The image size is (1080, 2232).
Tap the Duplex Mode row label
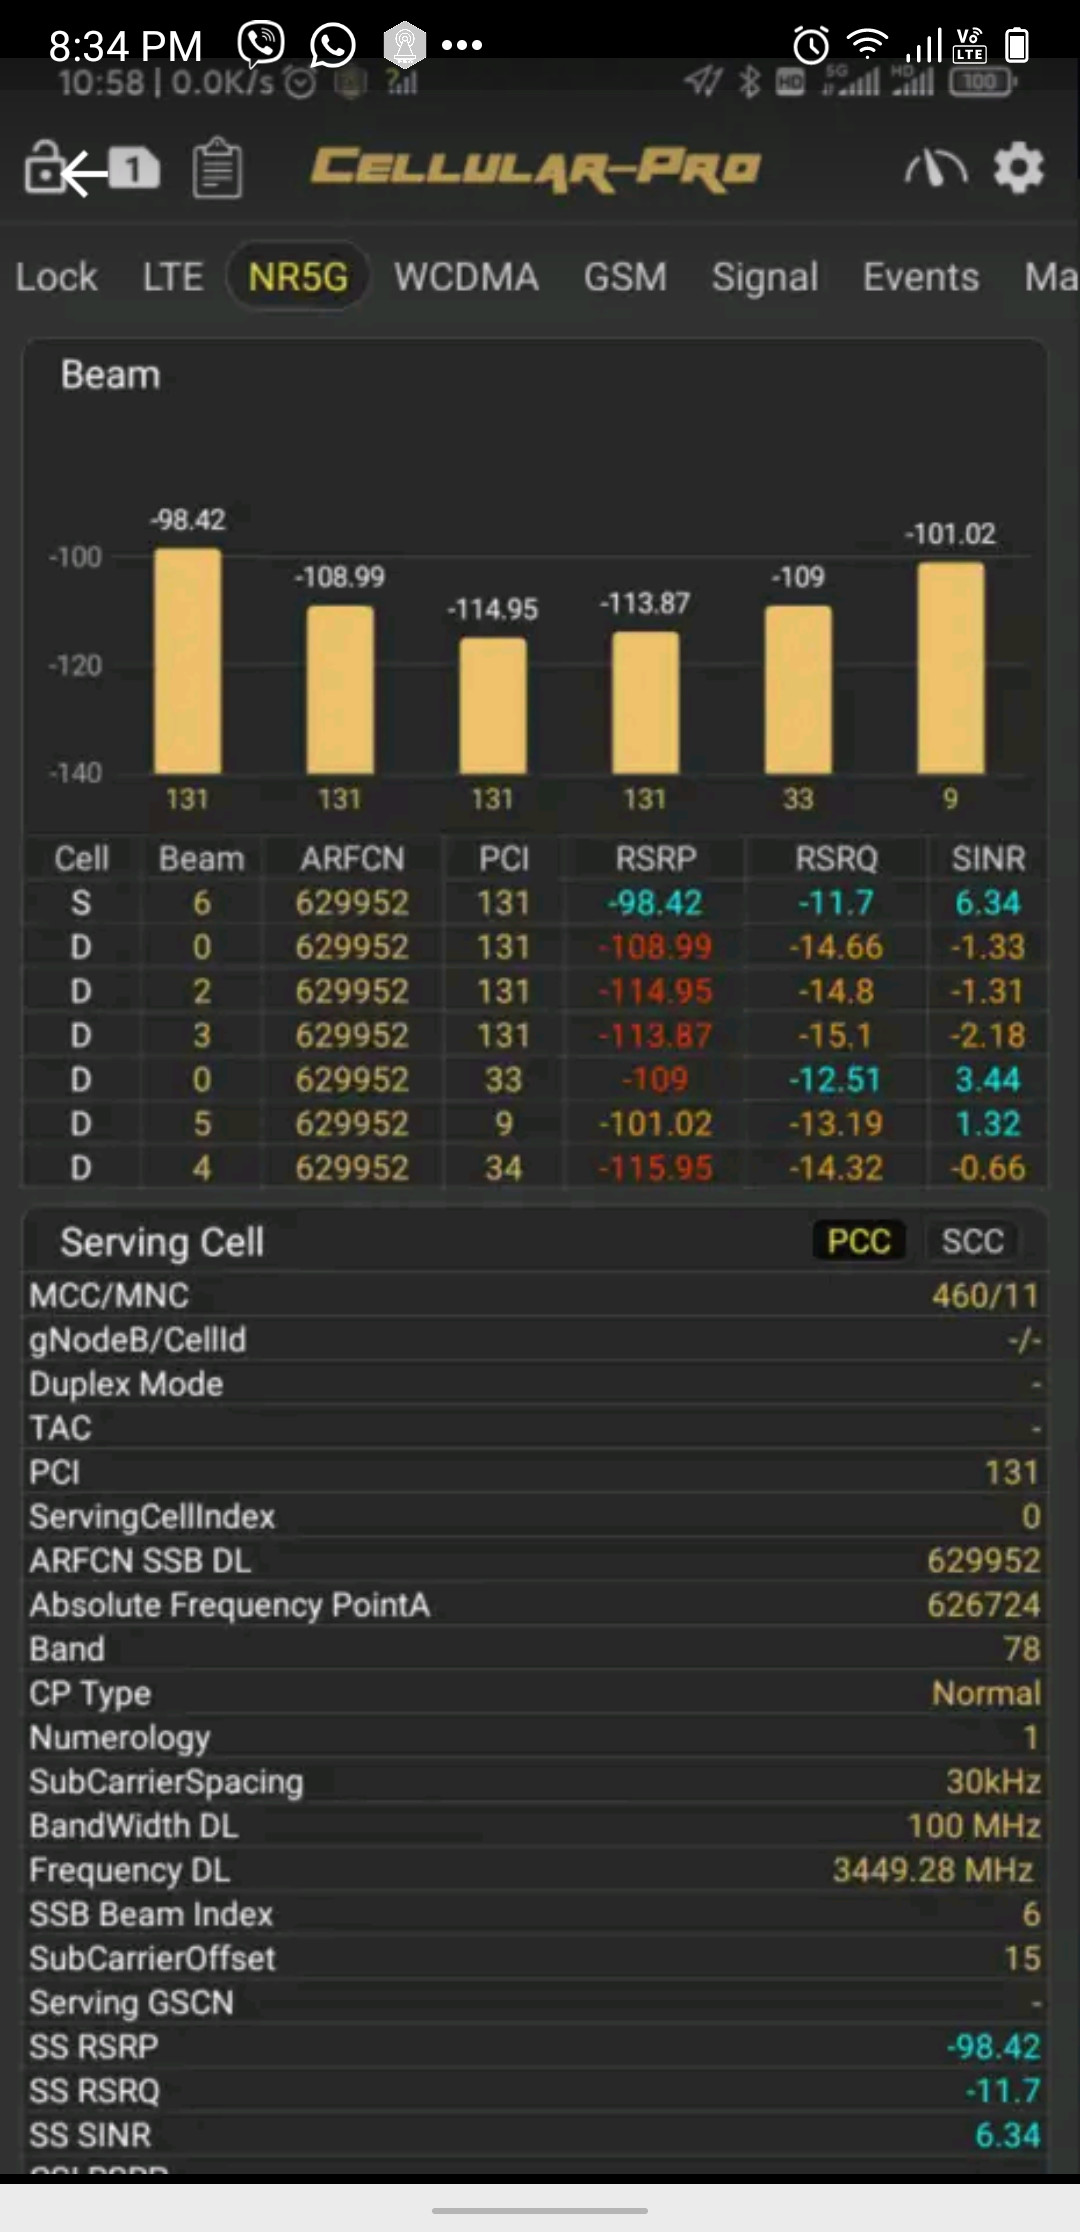[x=126, y=1384]
